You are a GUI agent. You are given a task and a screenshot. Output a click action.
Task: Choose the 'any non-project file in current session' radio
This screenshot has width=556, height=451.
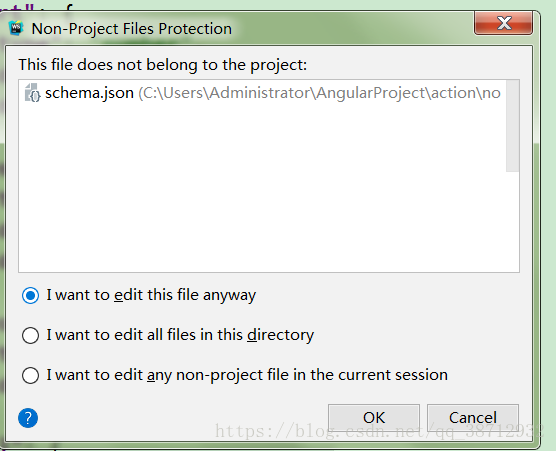(x=30, y=375)
